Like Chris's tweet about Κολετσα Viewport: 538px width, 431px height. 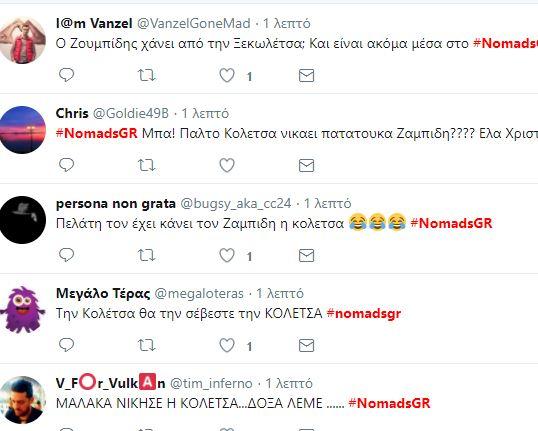click(227, 165)
